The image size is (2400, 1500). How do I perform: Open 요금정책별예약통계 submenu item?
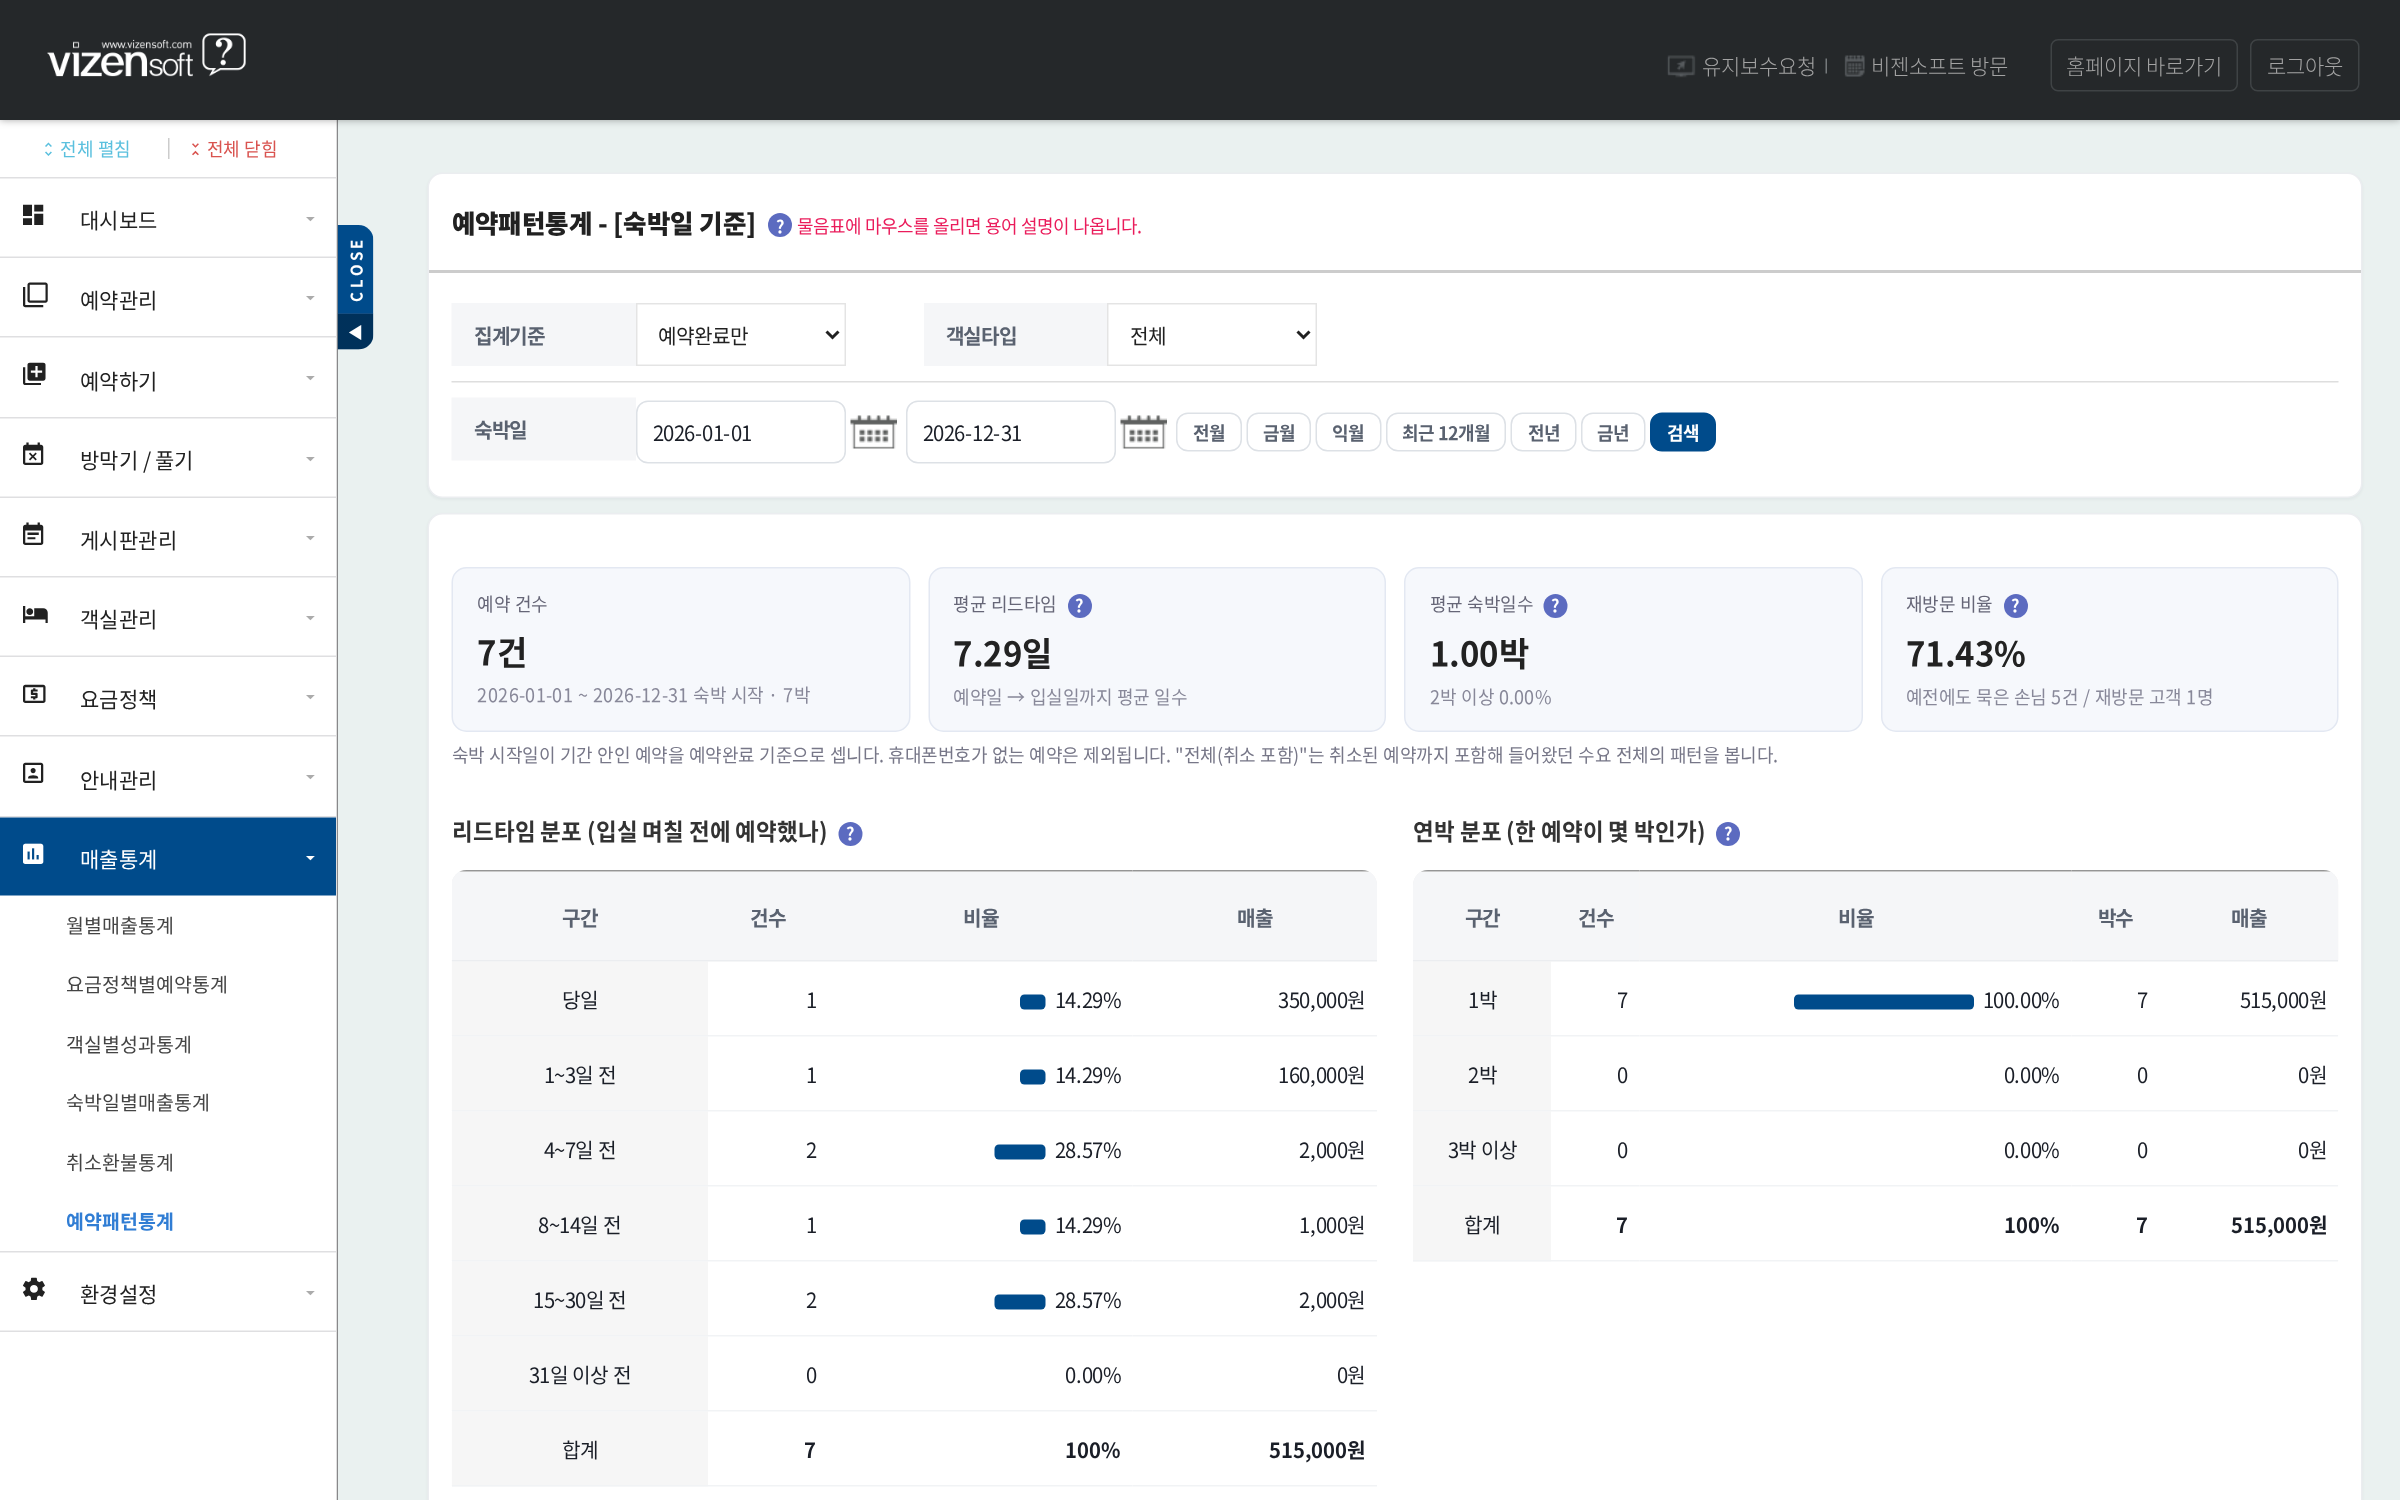(147, 985)
